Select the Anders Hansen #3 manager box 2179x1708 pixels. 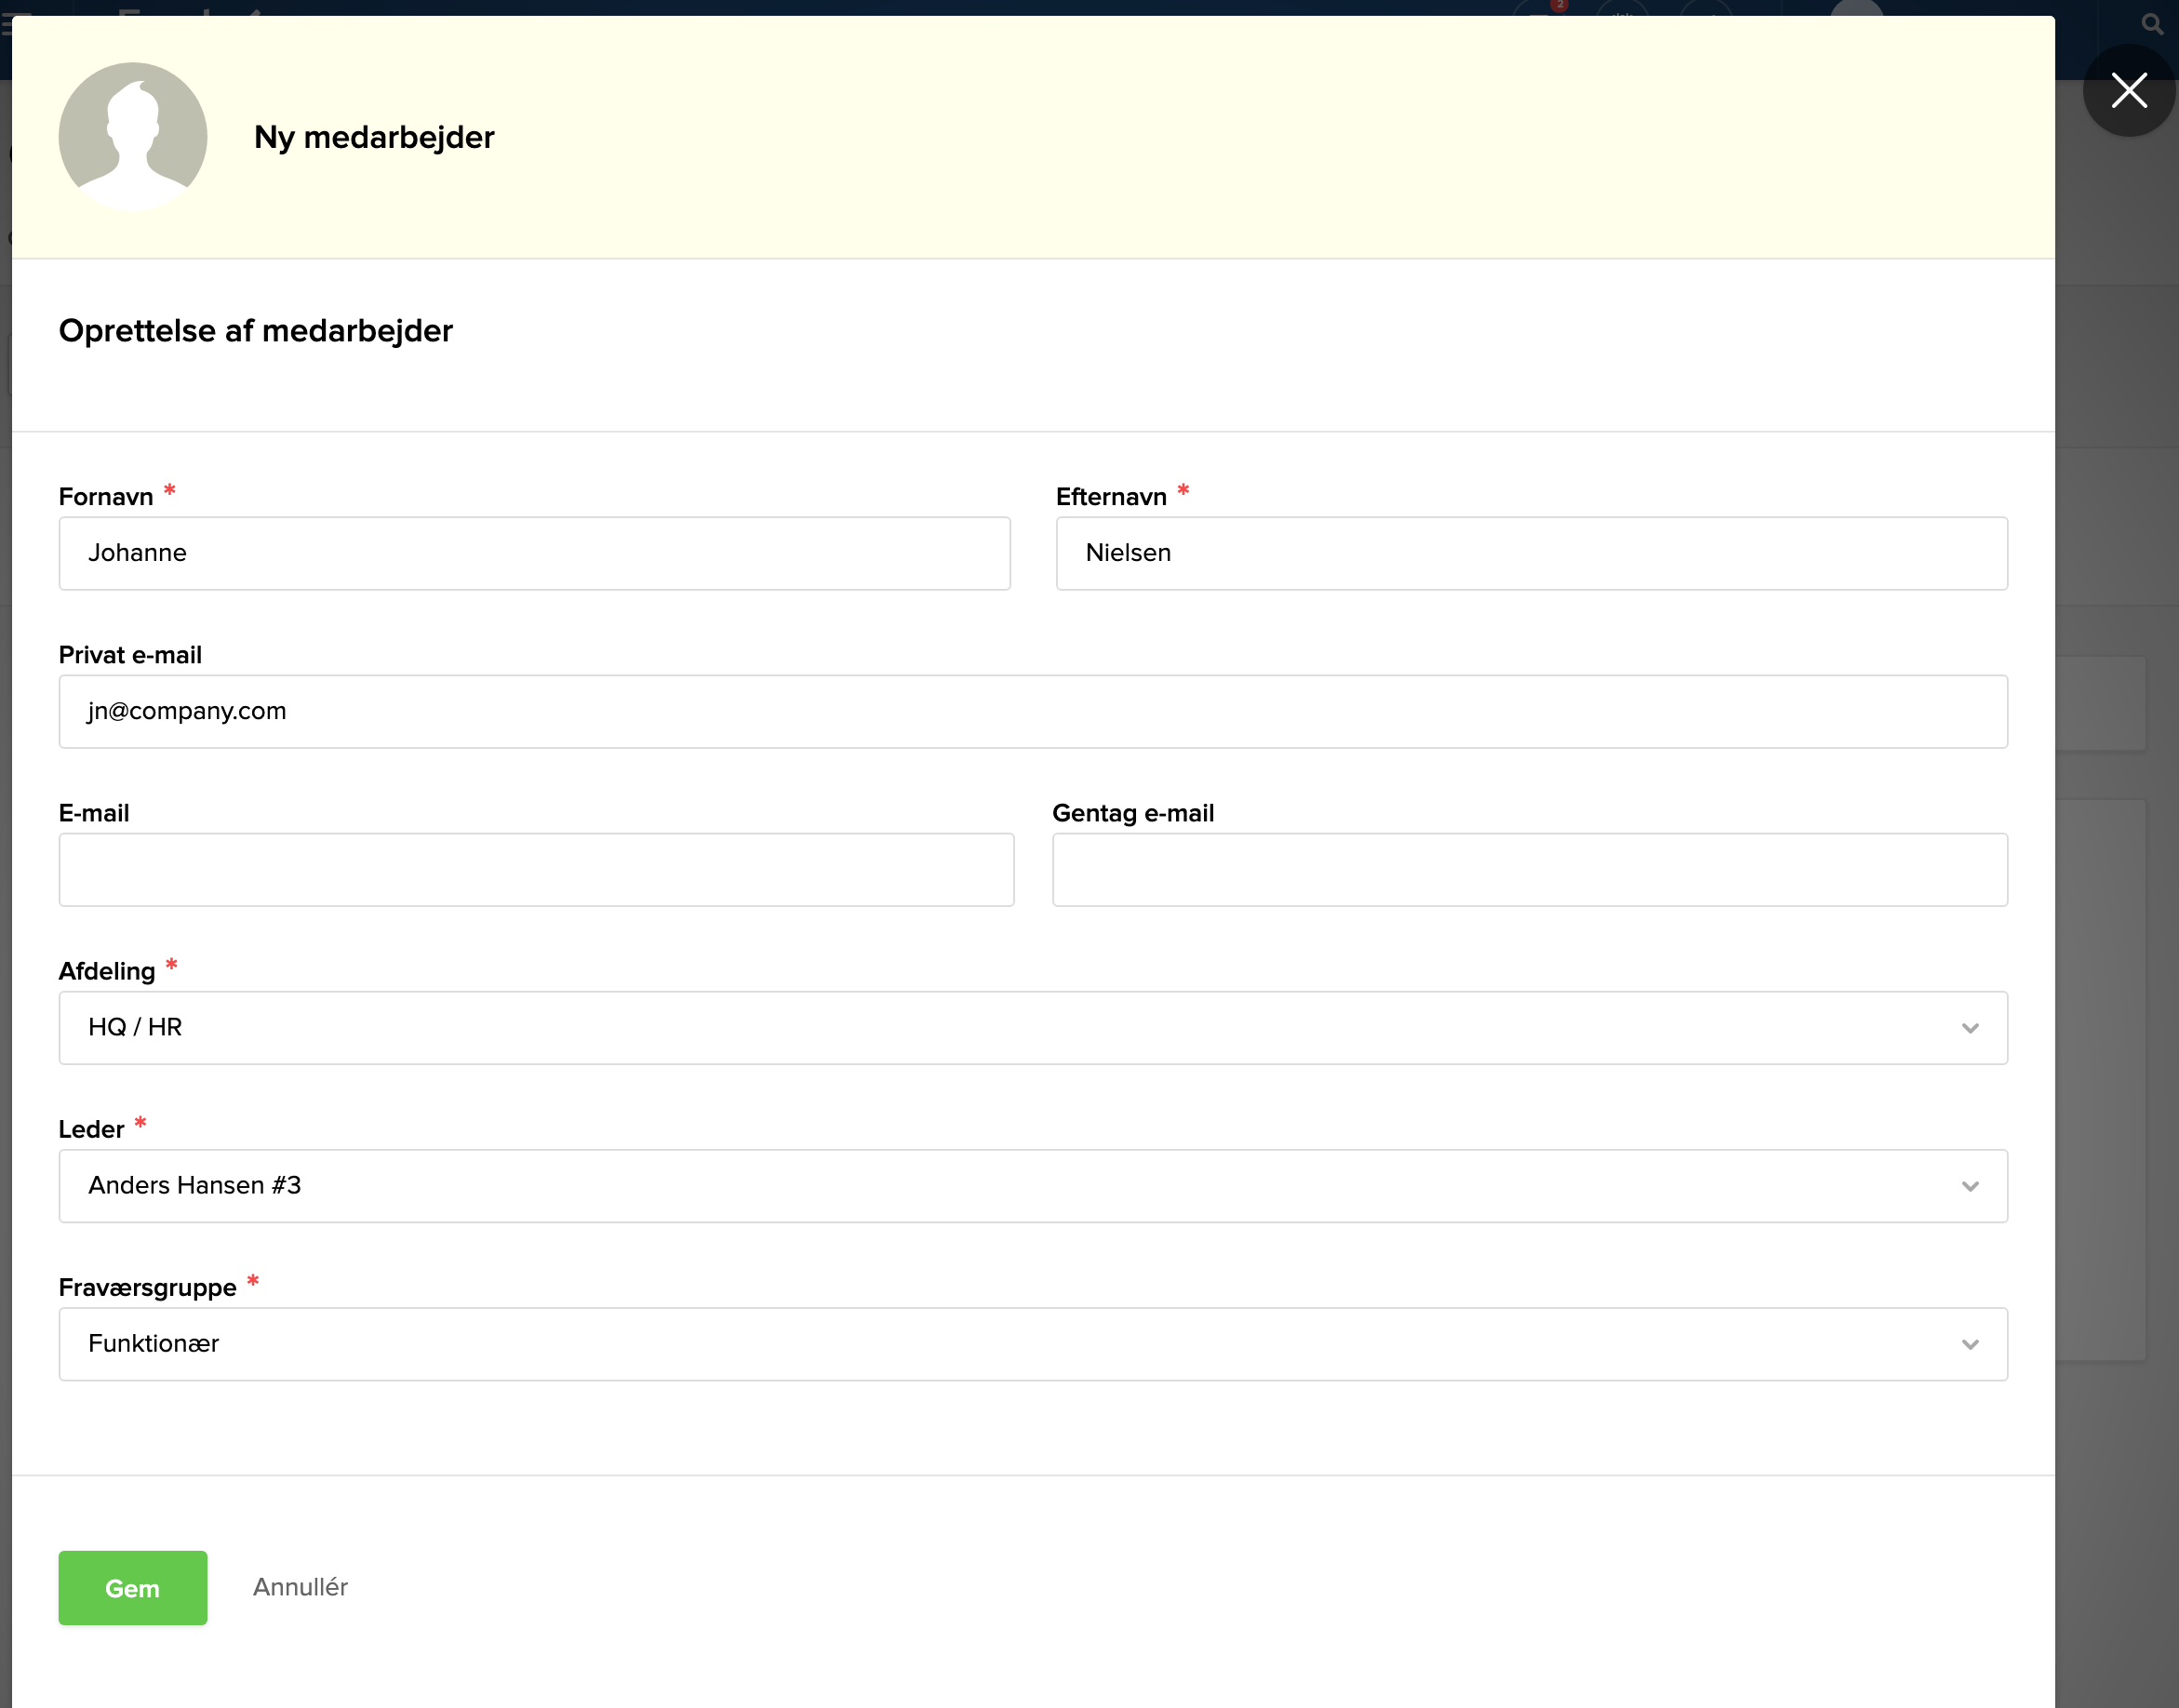pyautogui.click(x=1000, y=1186)
